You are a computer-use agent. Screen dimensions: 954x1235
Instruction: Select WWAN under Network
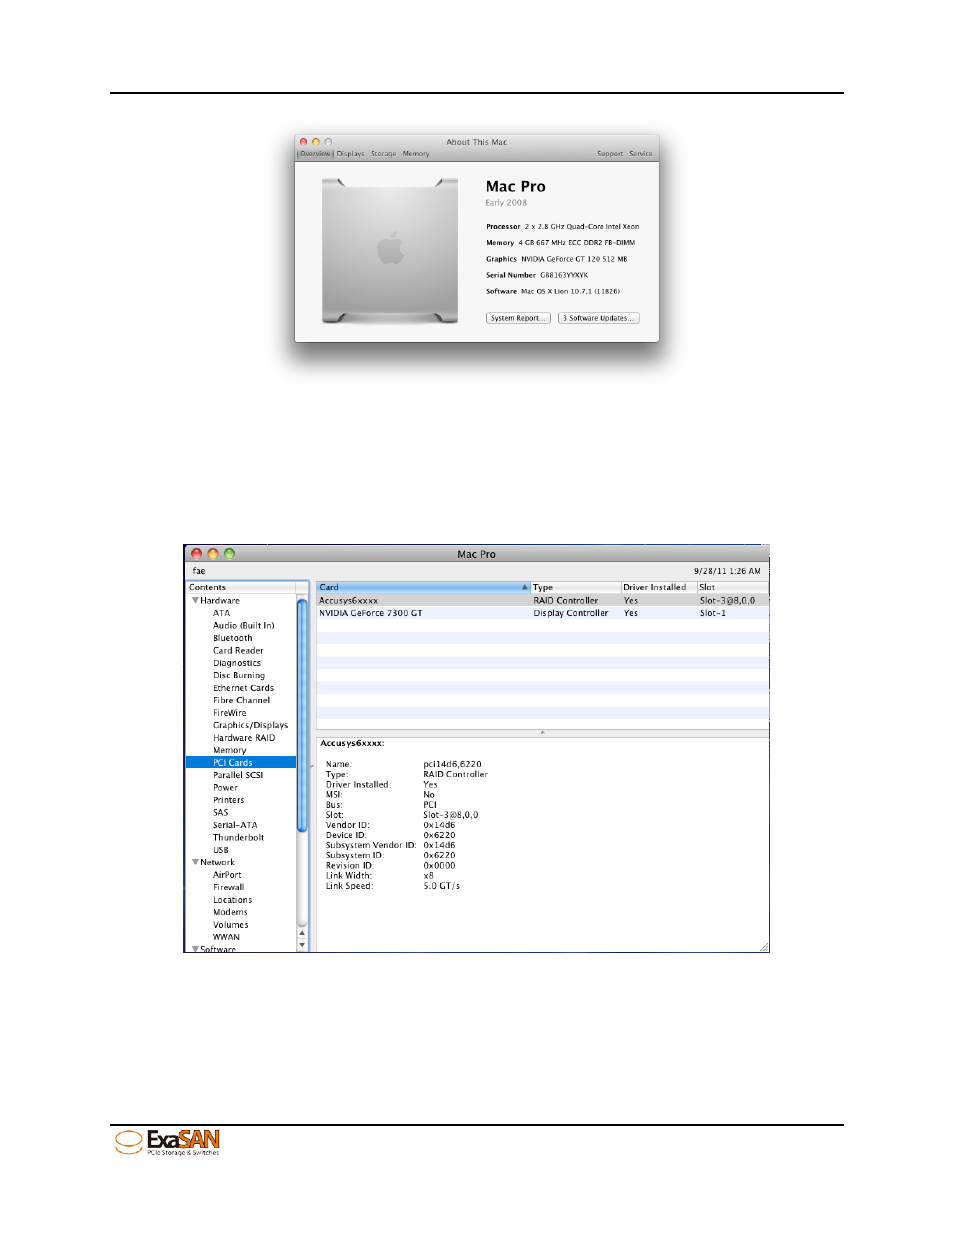[x=226, y=937]
